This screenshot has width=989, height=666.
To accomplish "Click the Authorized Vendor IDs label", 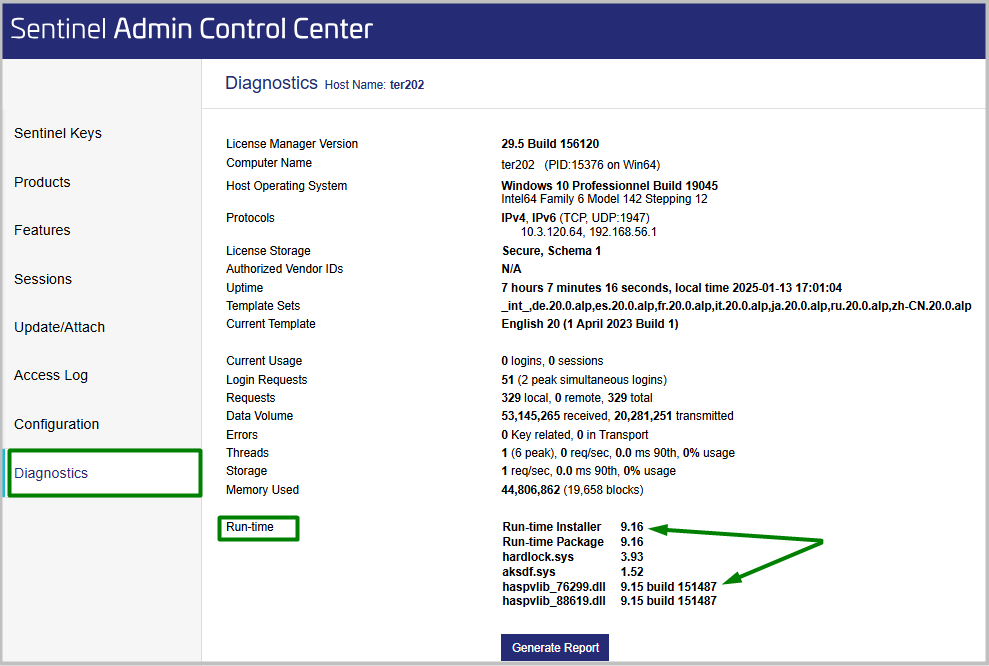I will [285, 269].
